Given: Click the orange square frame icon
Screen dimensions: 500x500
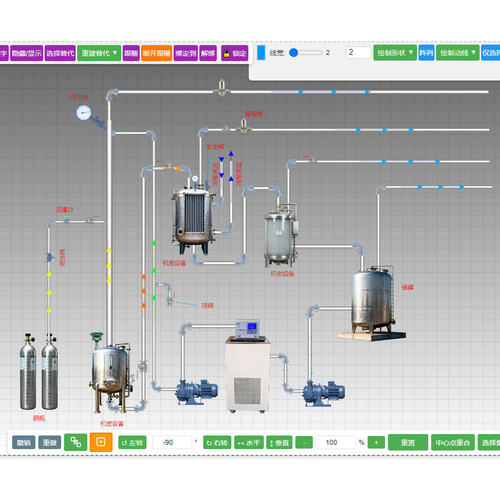Looking at the screenshot, I should point(101,442).
